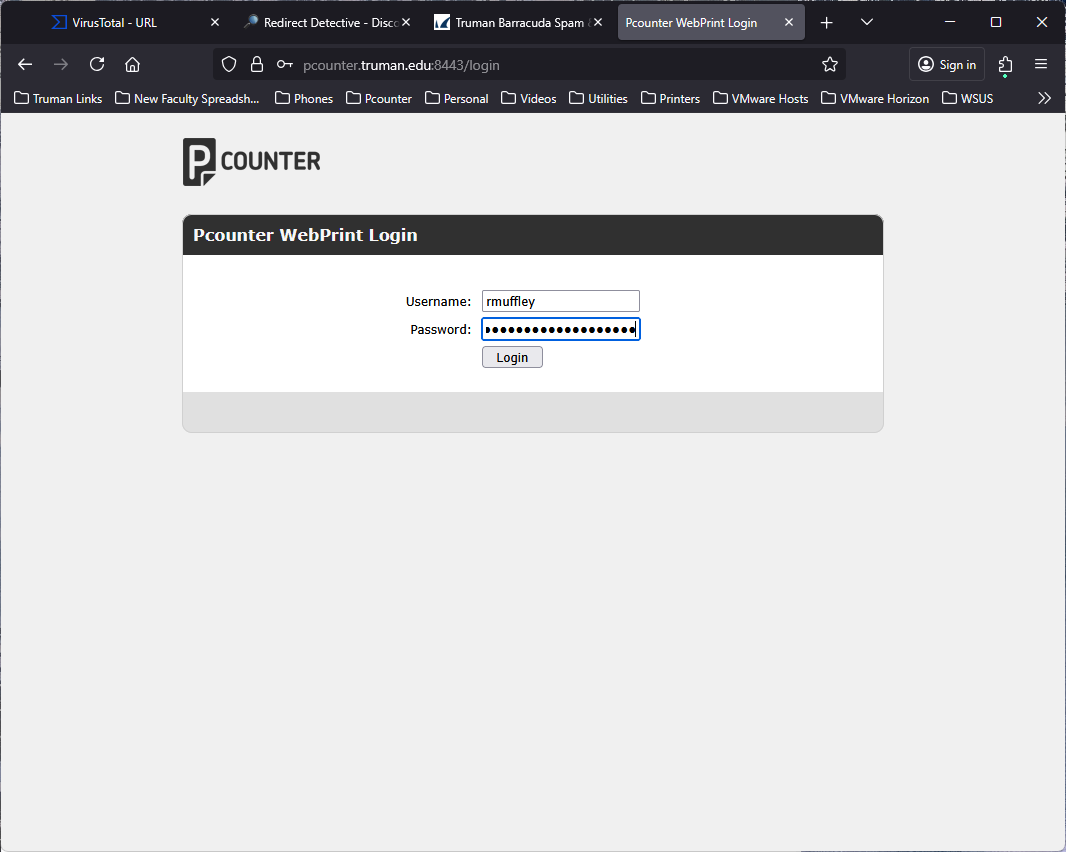Focus the Username input field

pos(561,301)
